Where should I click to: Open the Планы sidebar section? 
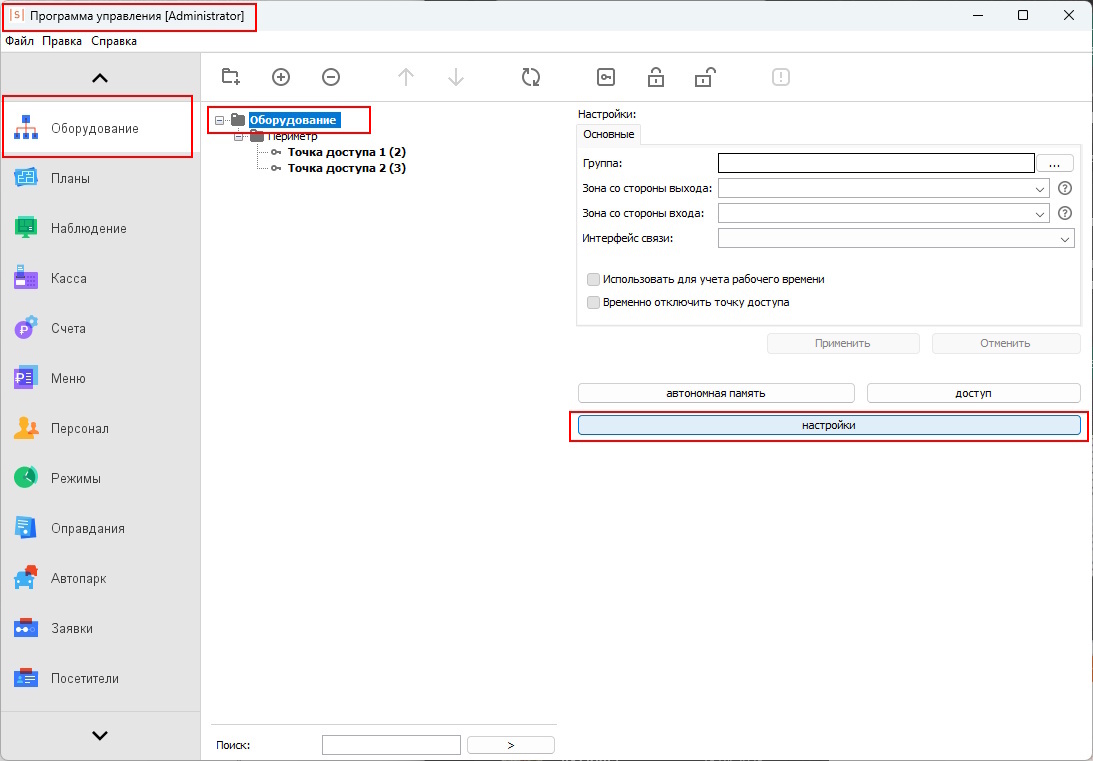click(100, 178)
